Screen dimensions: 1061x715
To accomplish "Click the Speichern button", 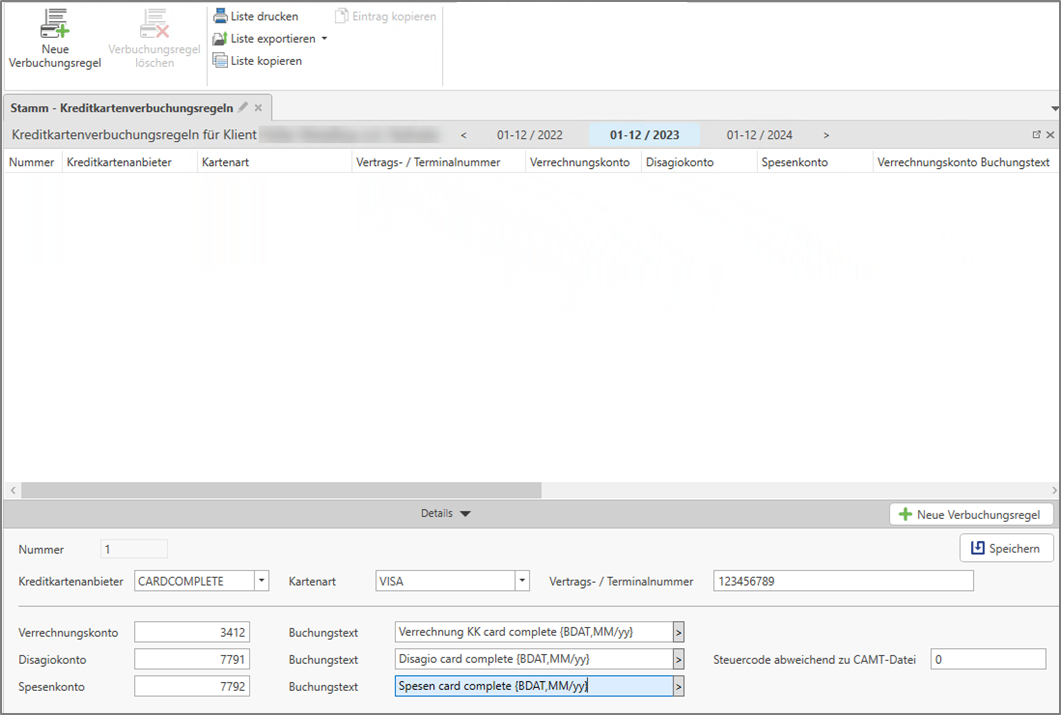I will [1006, 548].
